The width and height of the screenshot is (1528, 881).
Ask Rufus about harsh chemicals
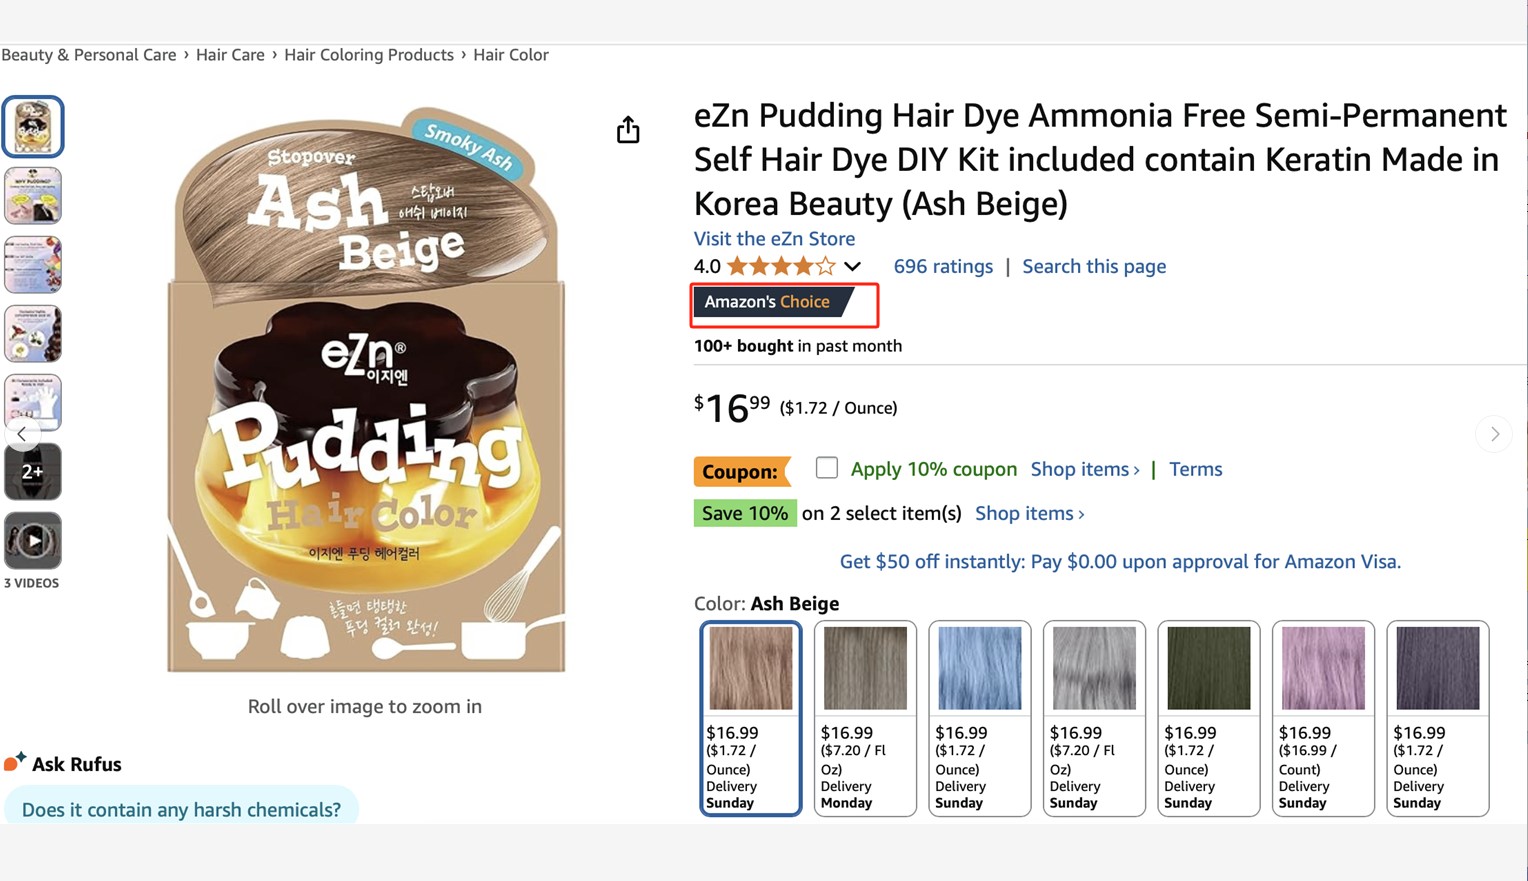tap(181, 809)
